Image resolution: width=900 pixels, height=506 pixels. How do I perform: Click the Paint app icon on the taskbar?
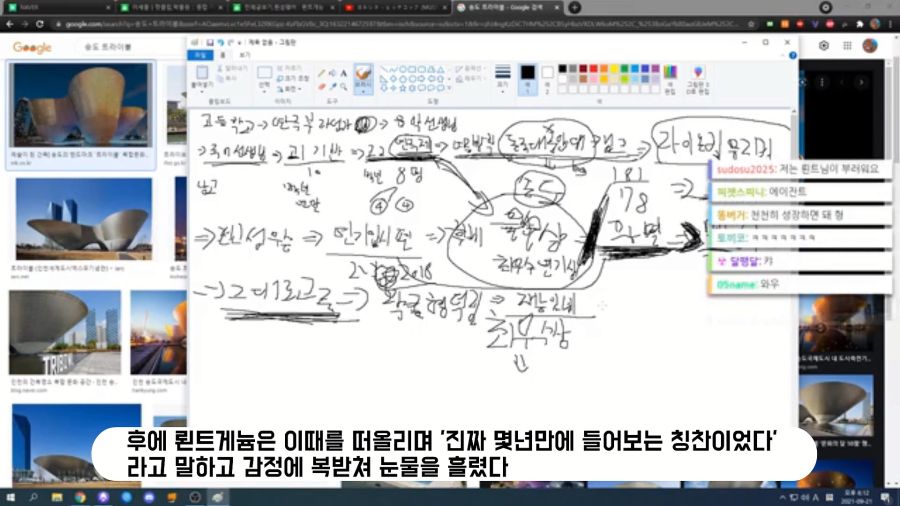point(217,497)
